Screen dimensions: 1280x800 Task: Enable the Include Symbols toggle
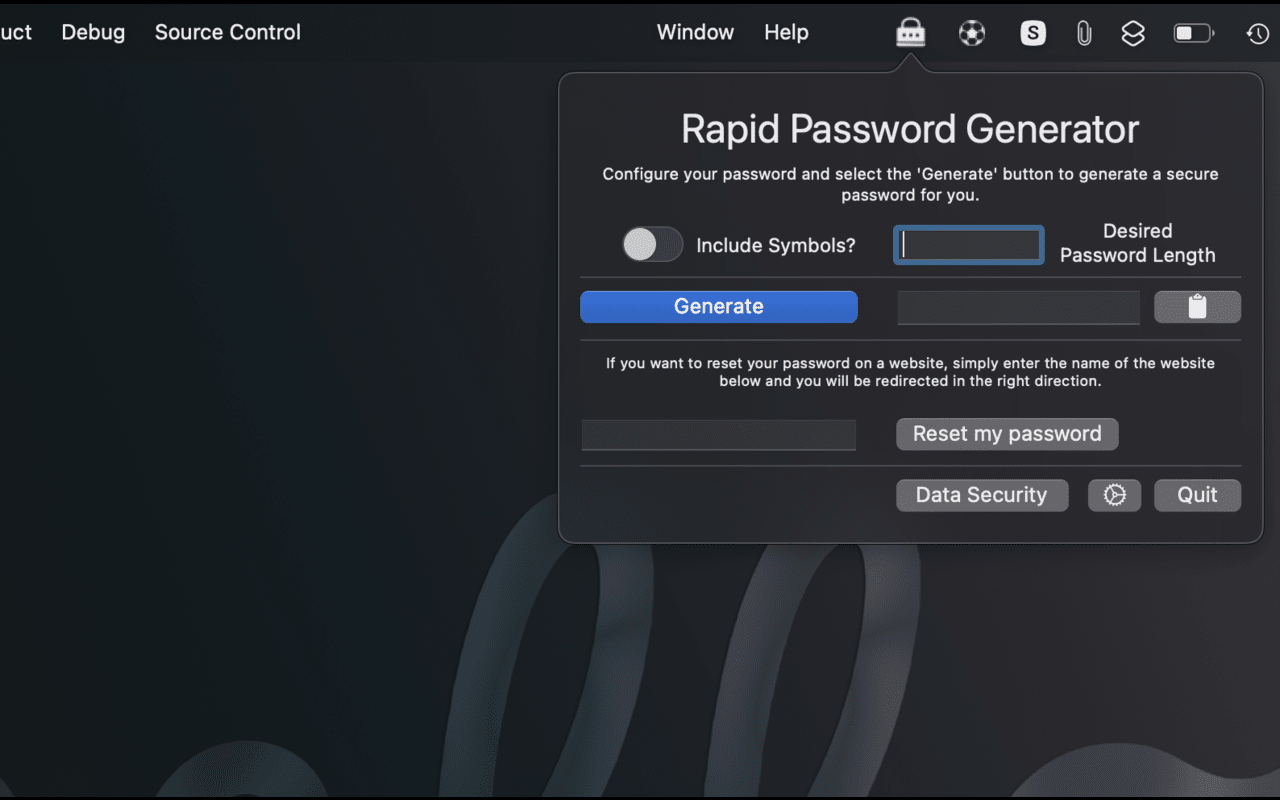pos(652,245)
